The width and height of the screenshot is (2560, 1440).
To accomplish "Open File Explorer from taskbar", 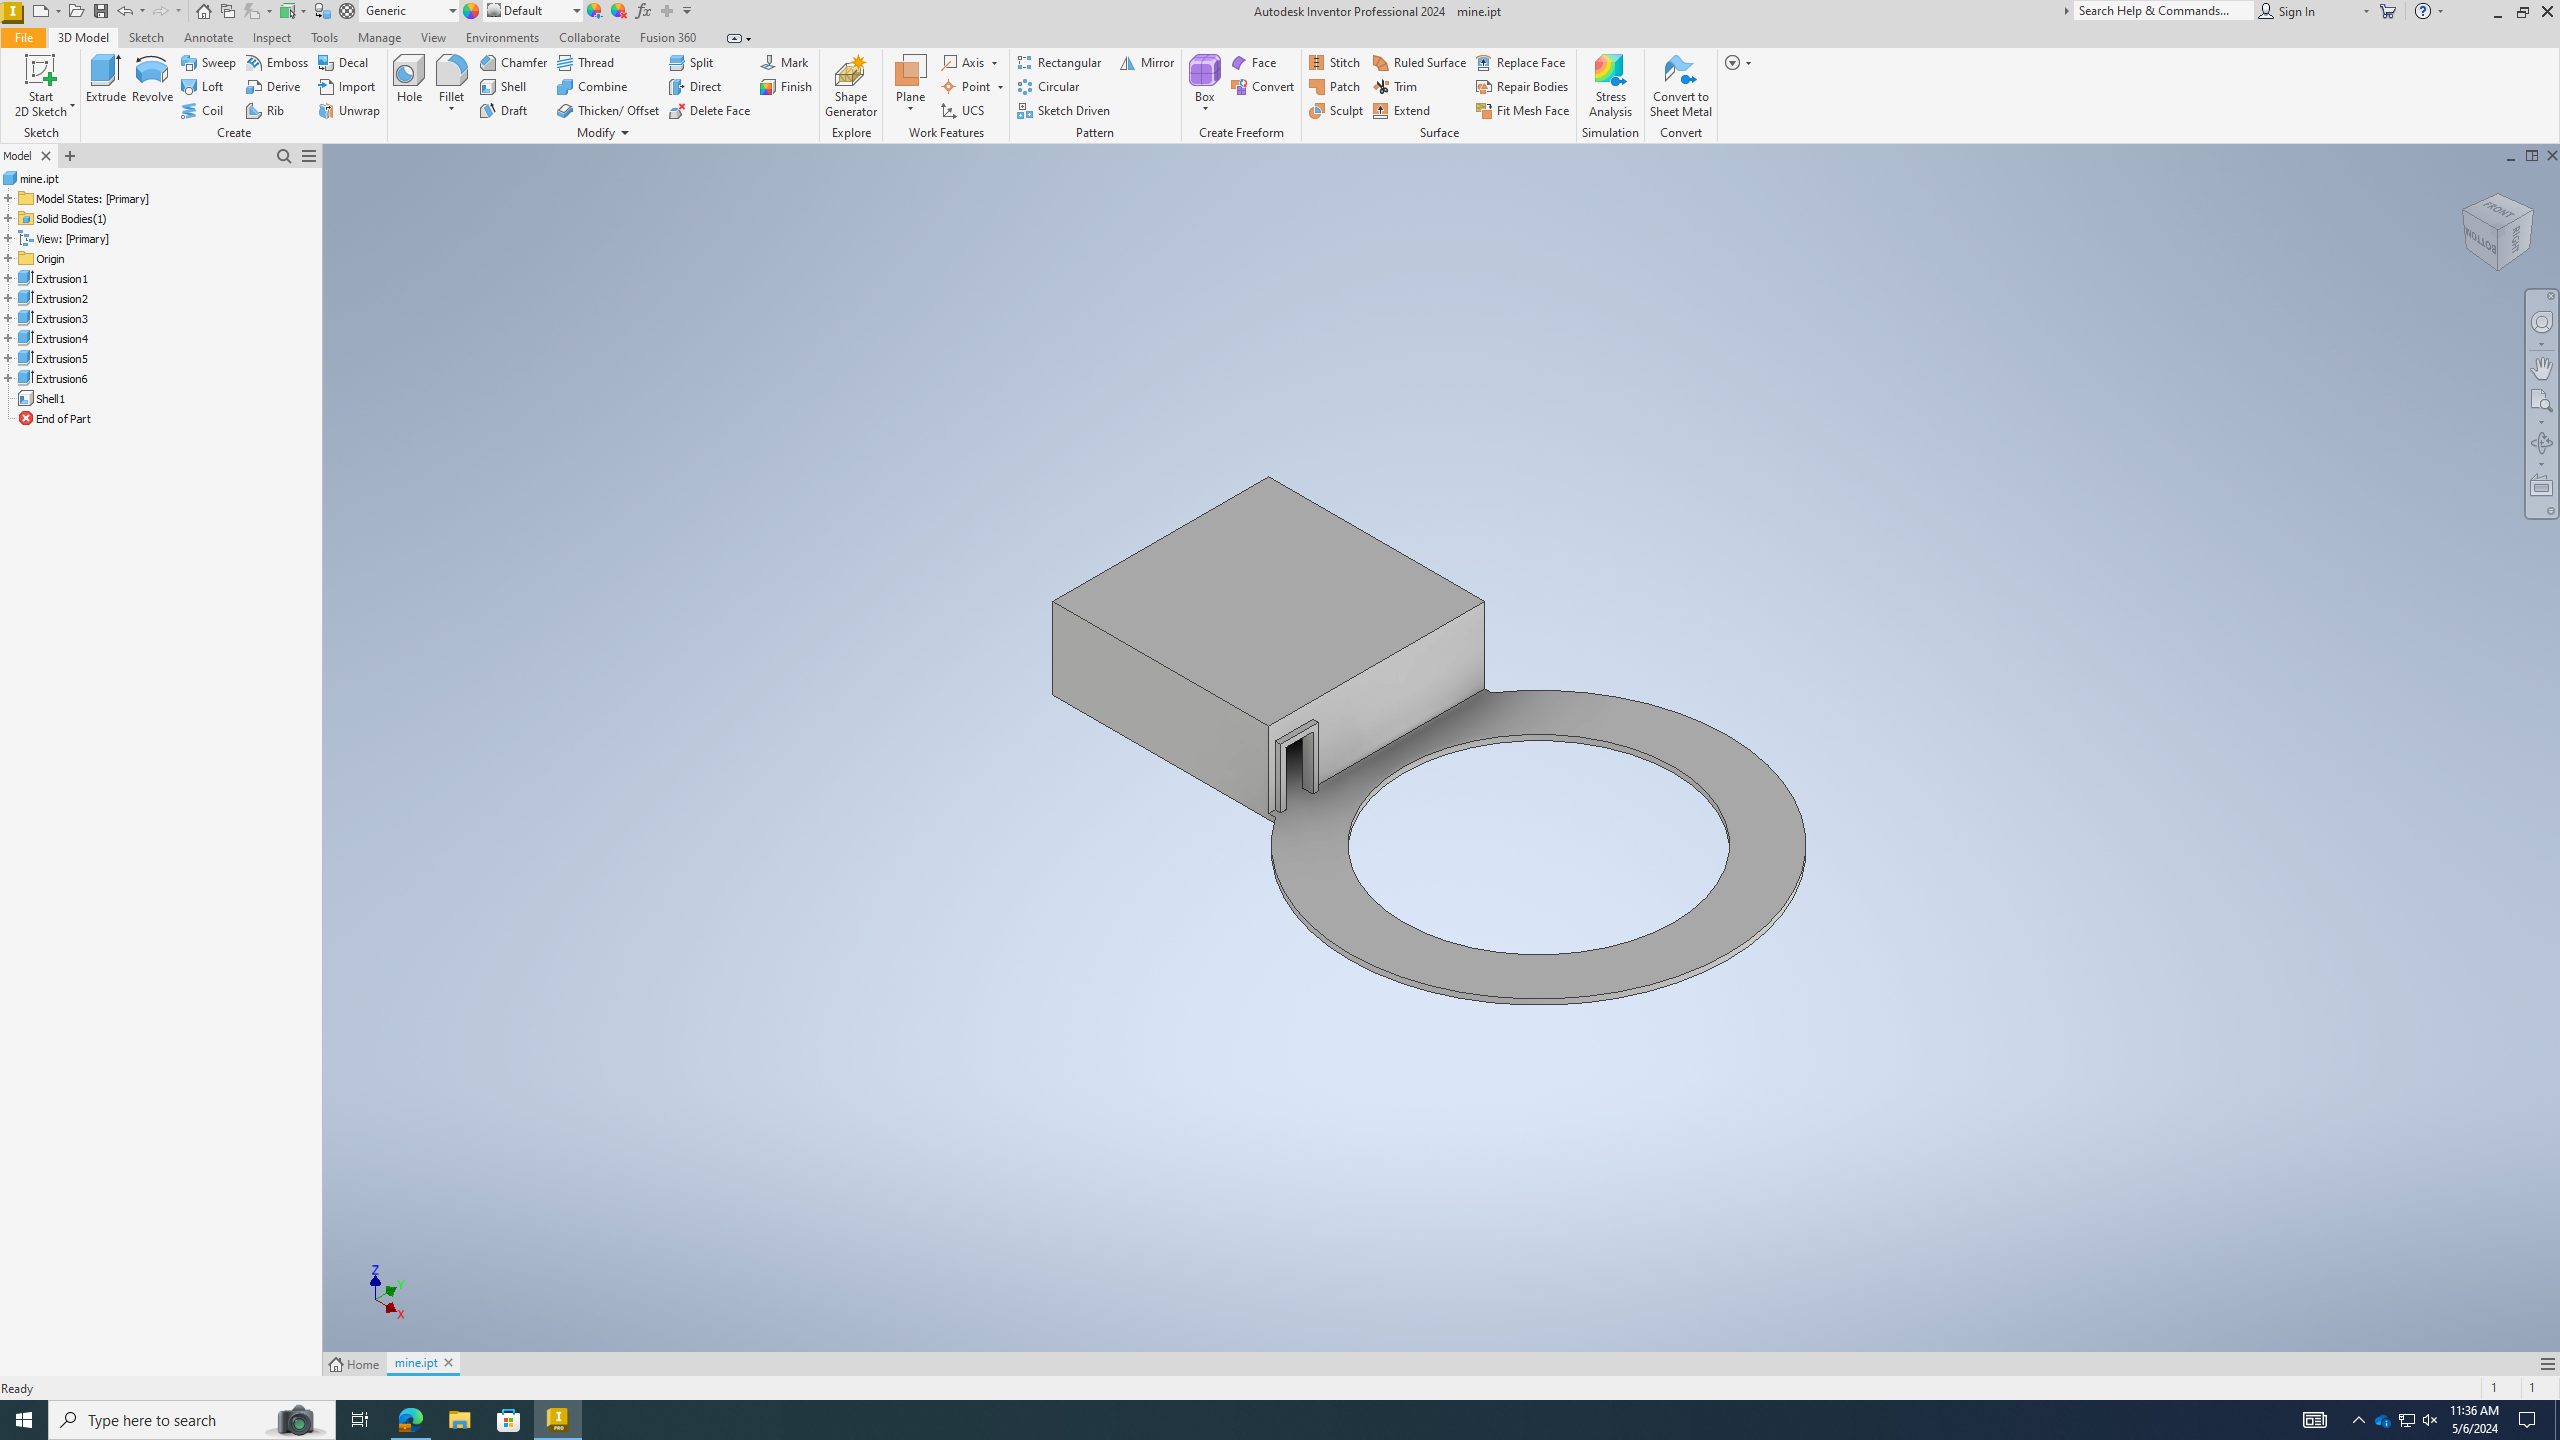I will click(459, 1420).
